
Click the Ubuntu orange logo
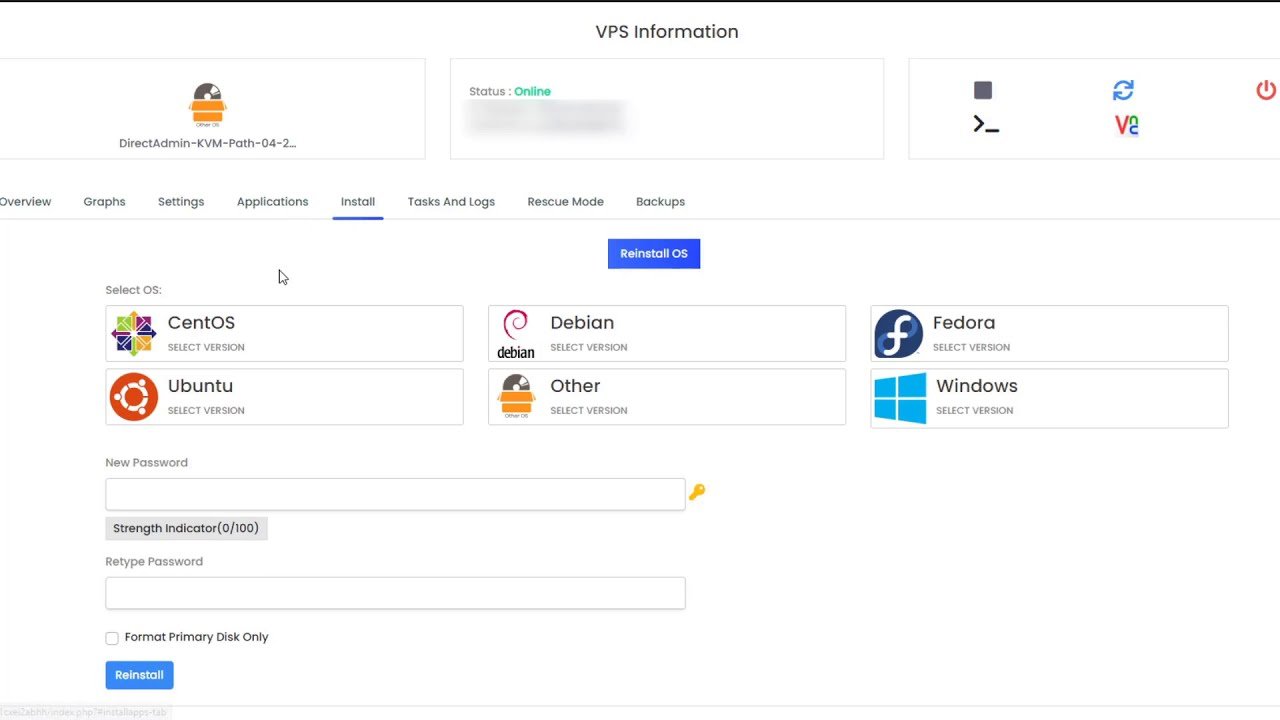tap(134, 397)
